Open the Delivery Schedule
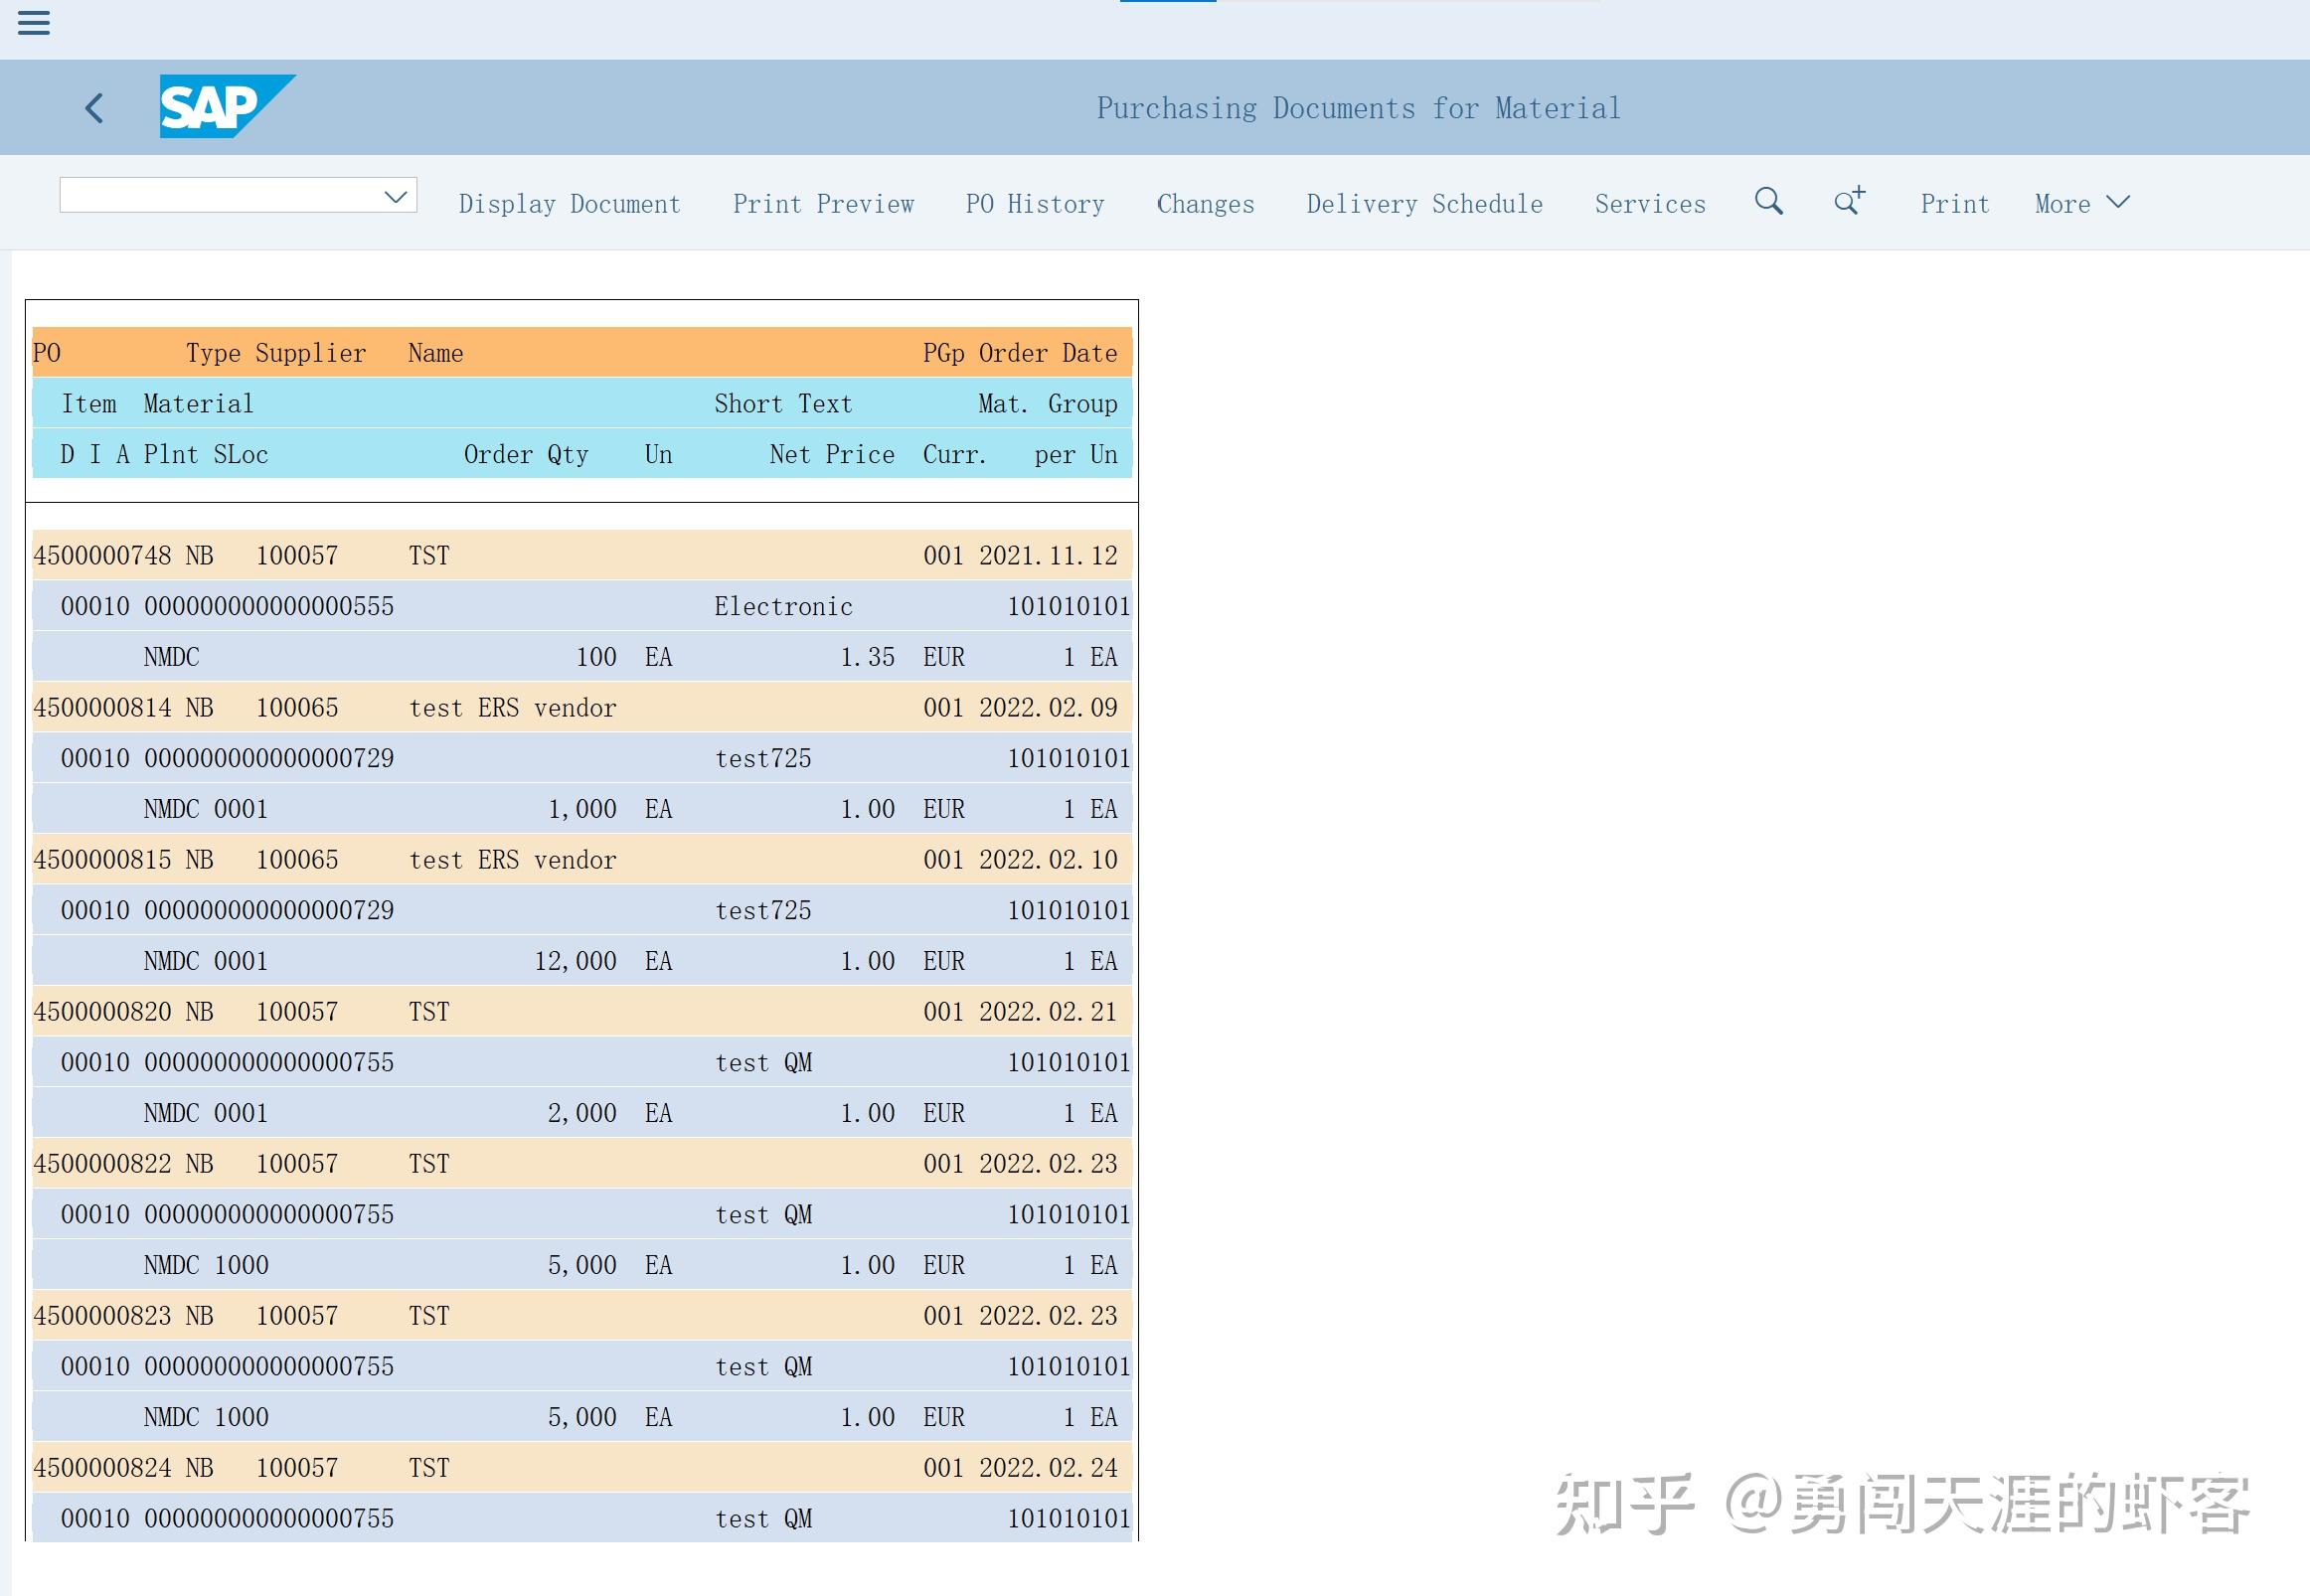Screen dimensions: 2310x1596 coord(1424,203)
